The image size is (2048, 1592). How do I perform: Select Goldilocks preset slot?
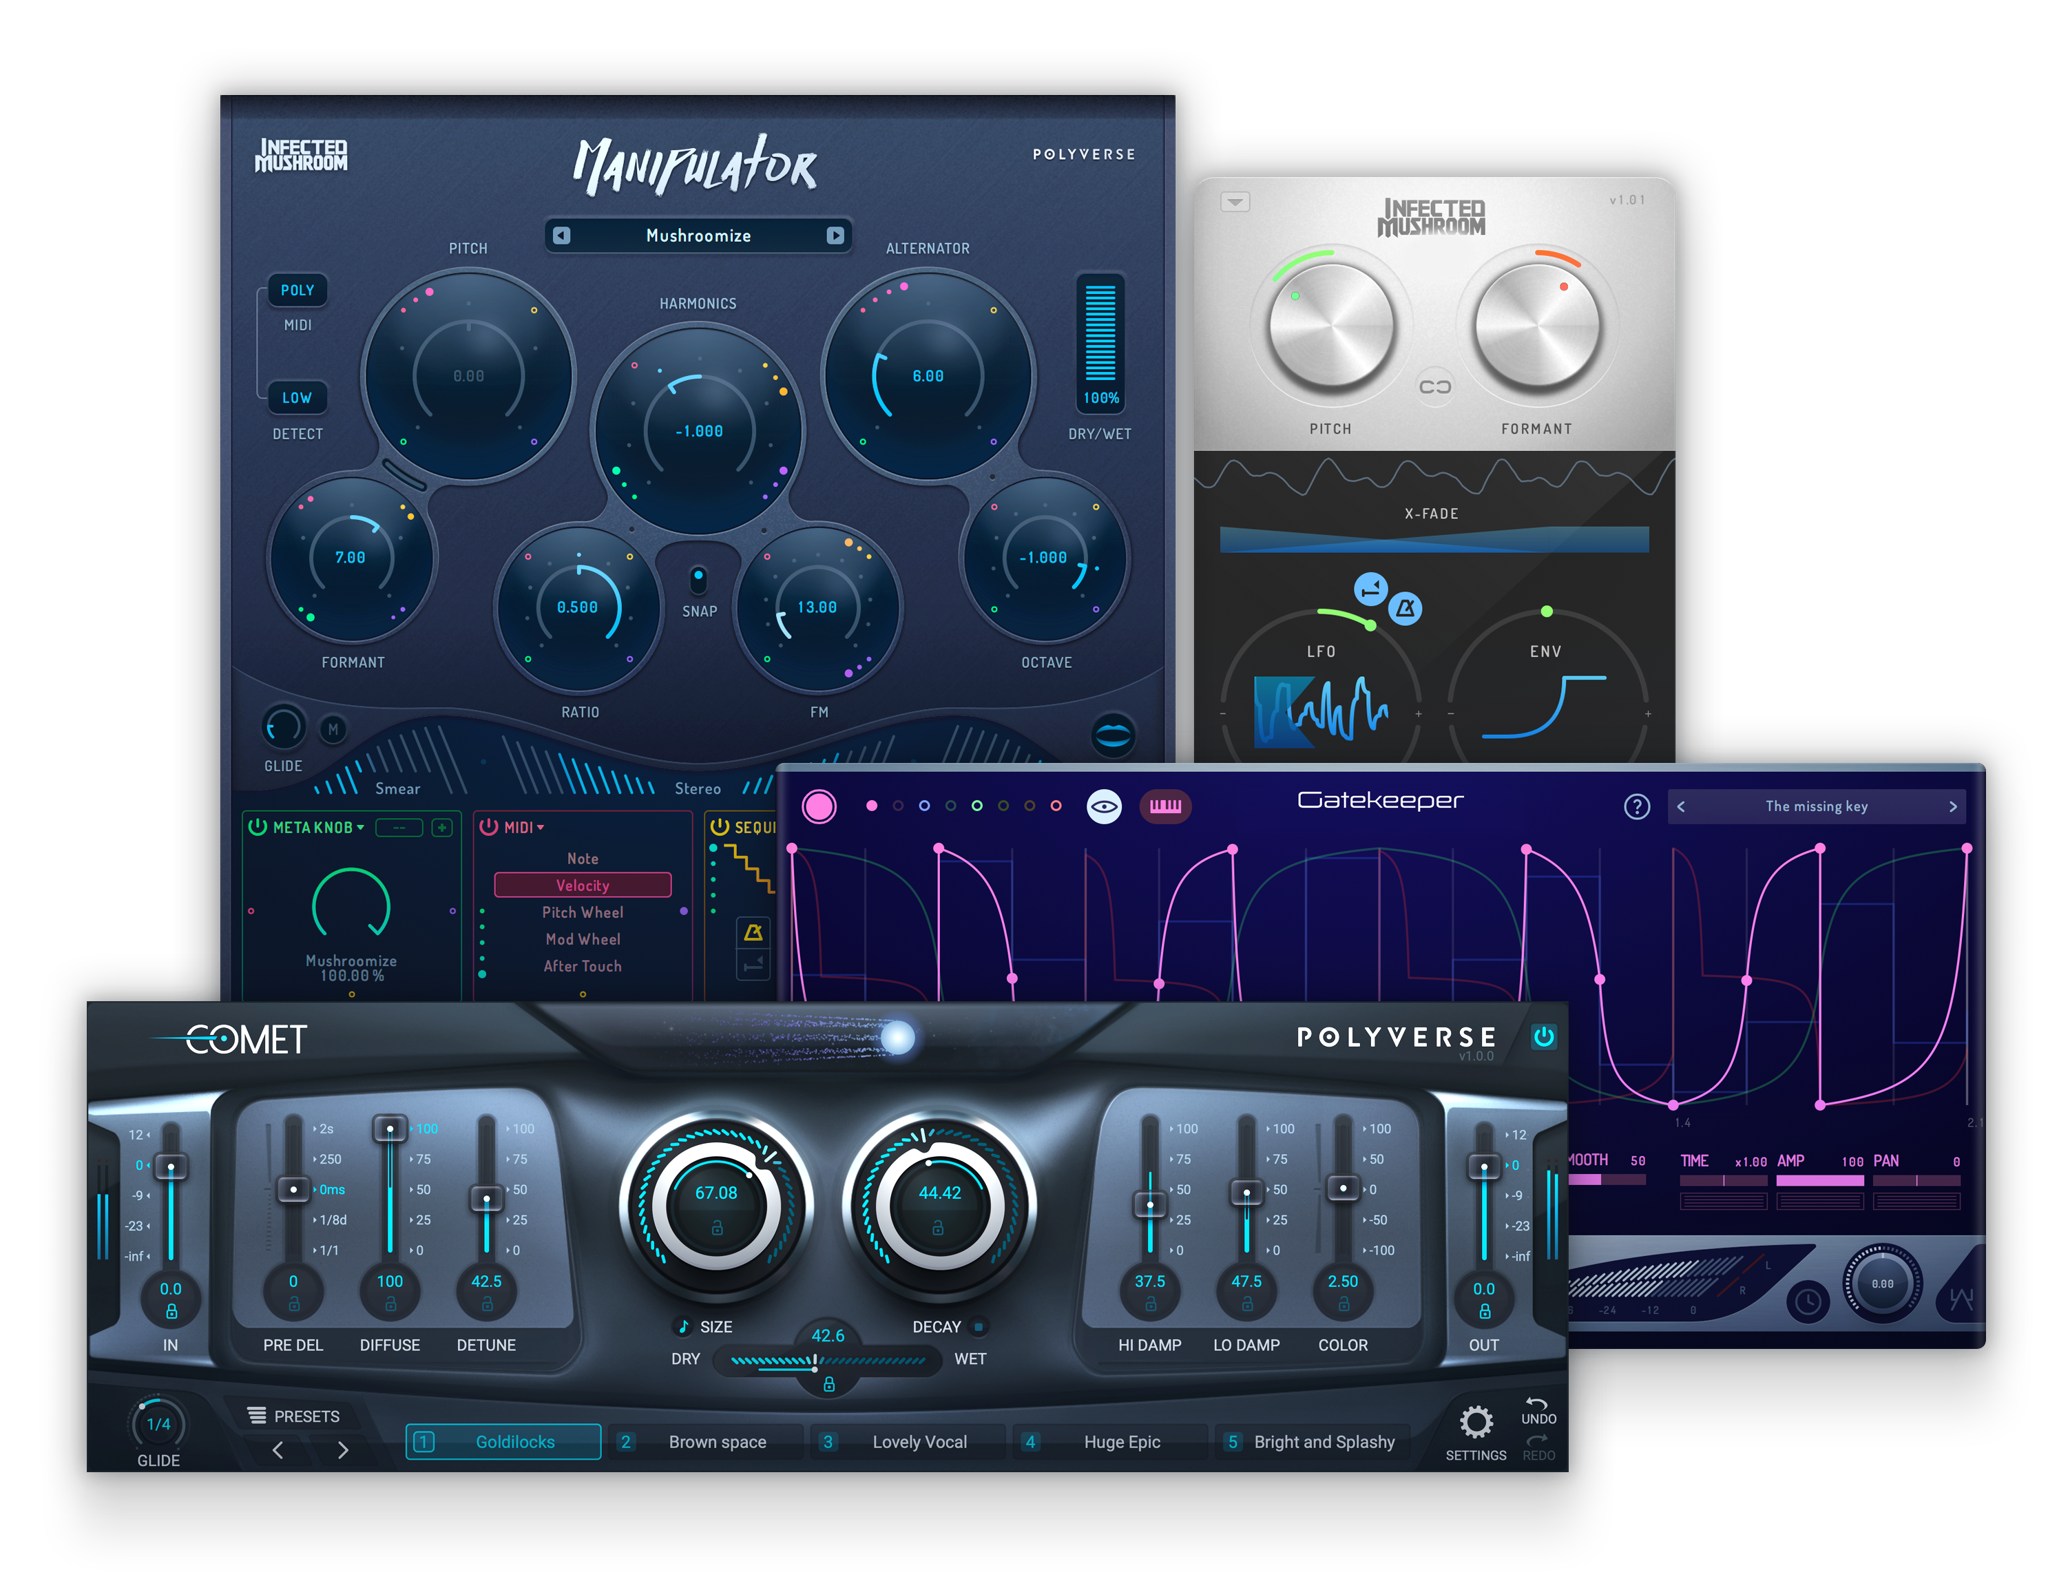point(503,1442)
